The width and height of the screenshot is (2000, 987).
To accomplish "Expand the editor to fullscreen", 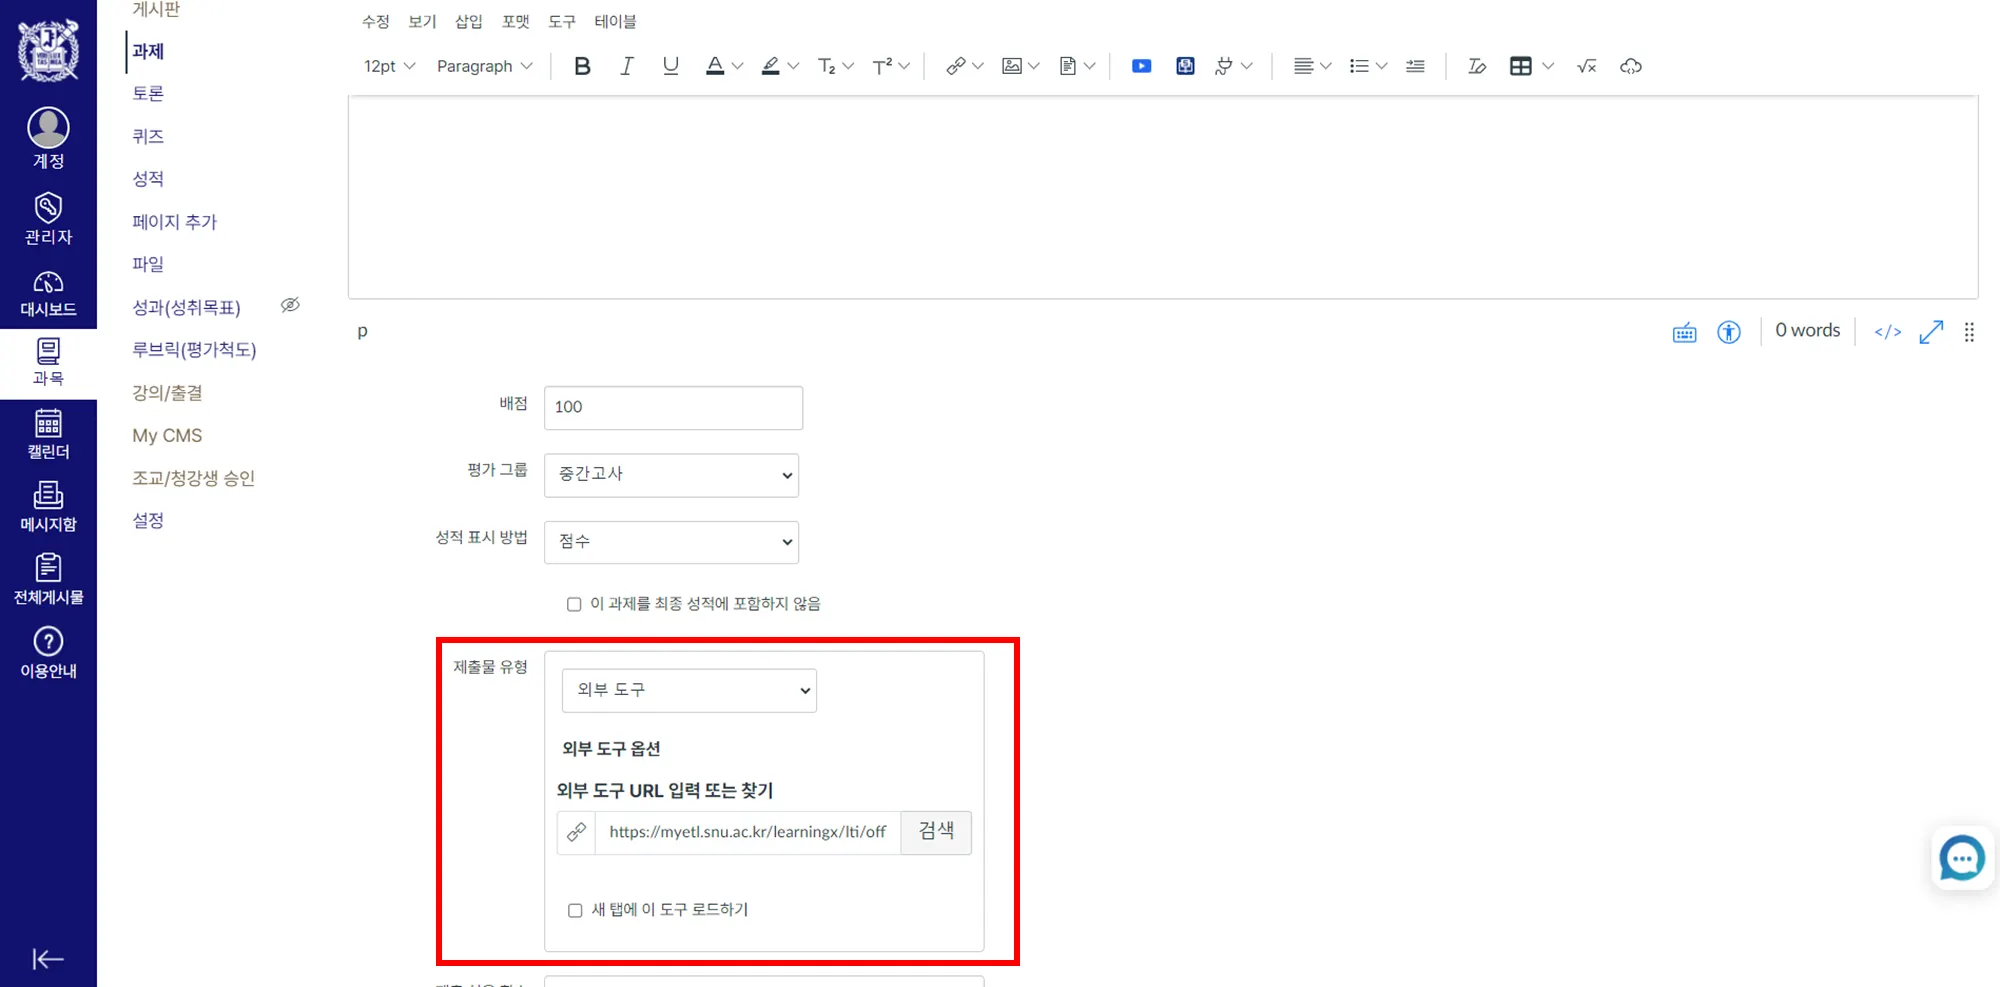I will 1931,332.
